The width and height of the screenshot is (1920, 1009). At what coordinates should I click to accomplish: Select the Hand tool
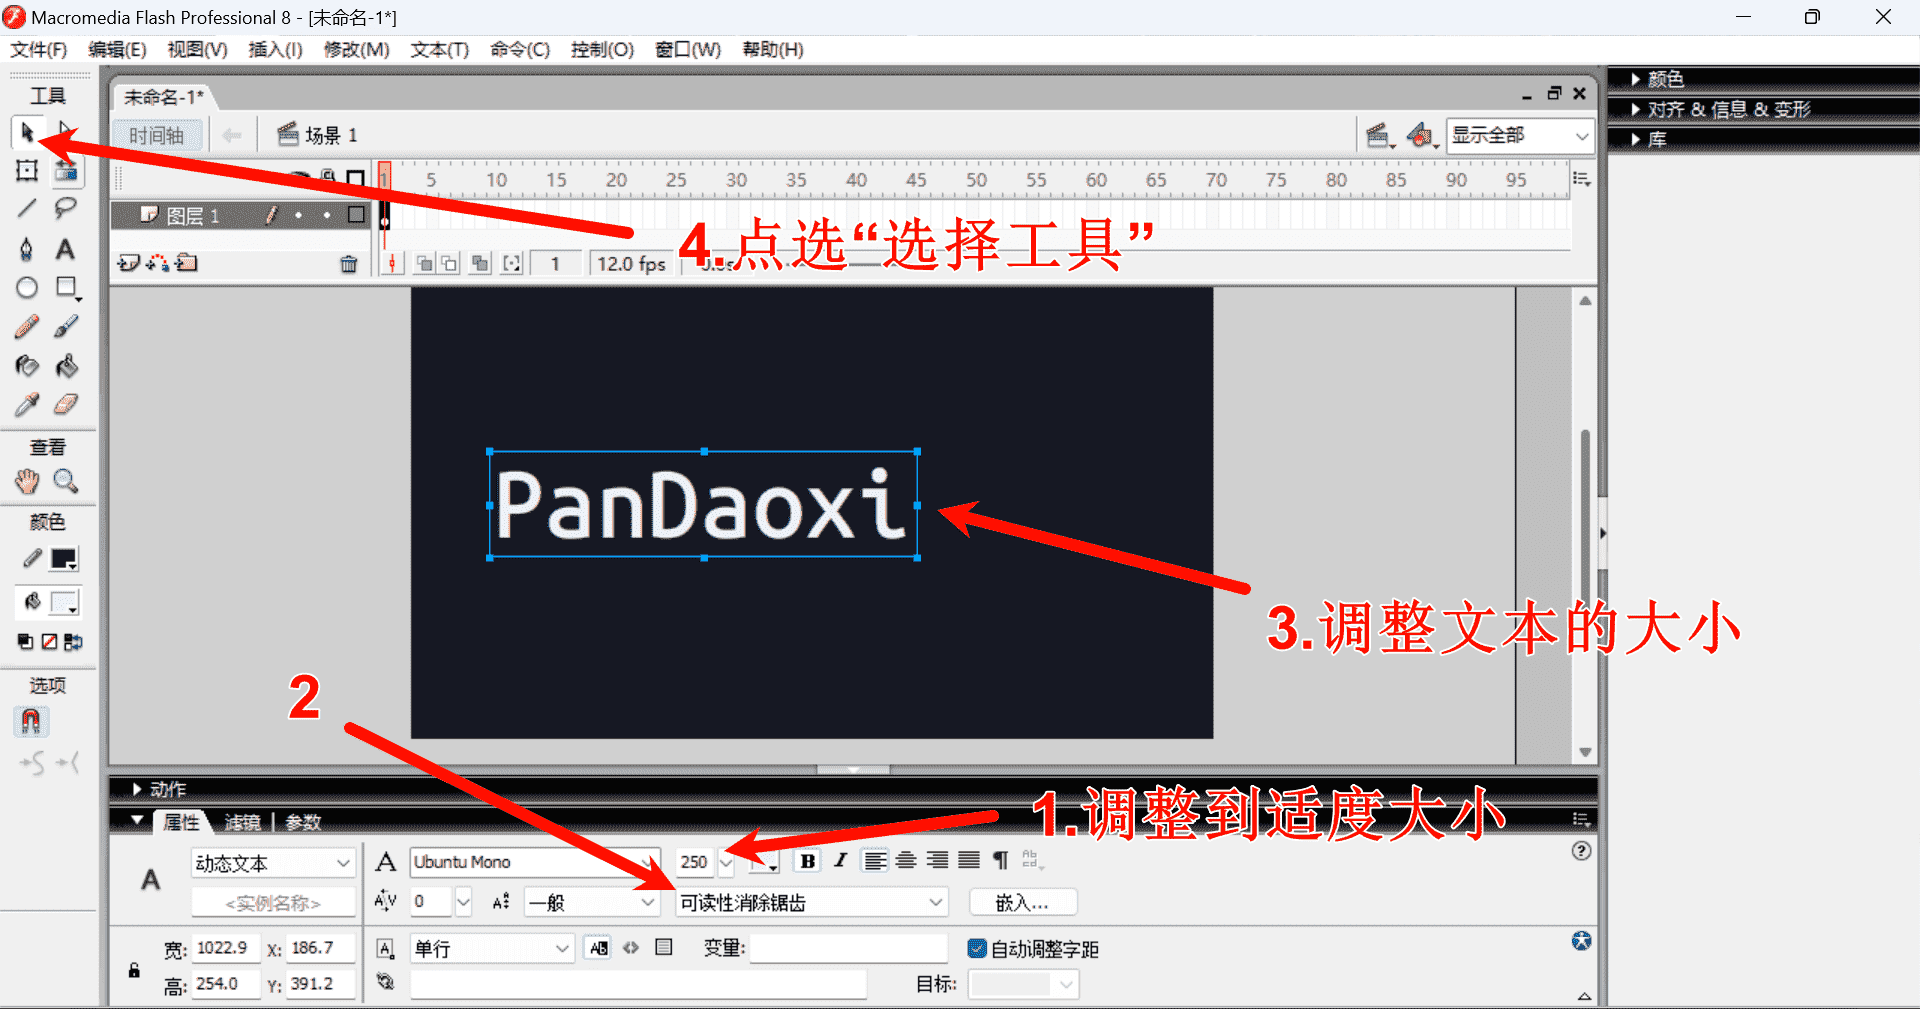(x=27, y=481)
